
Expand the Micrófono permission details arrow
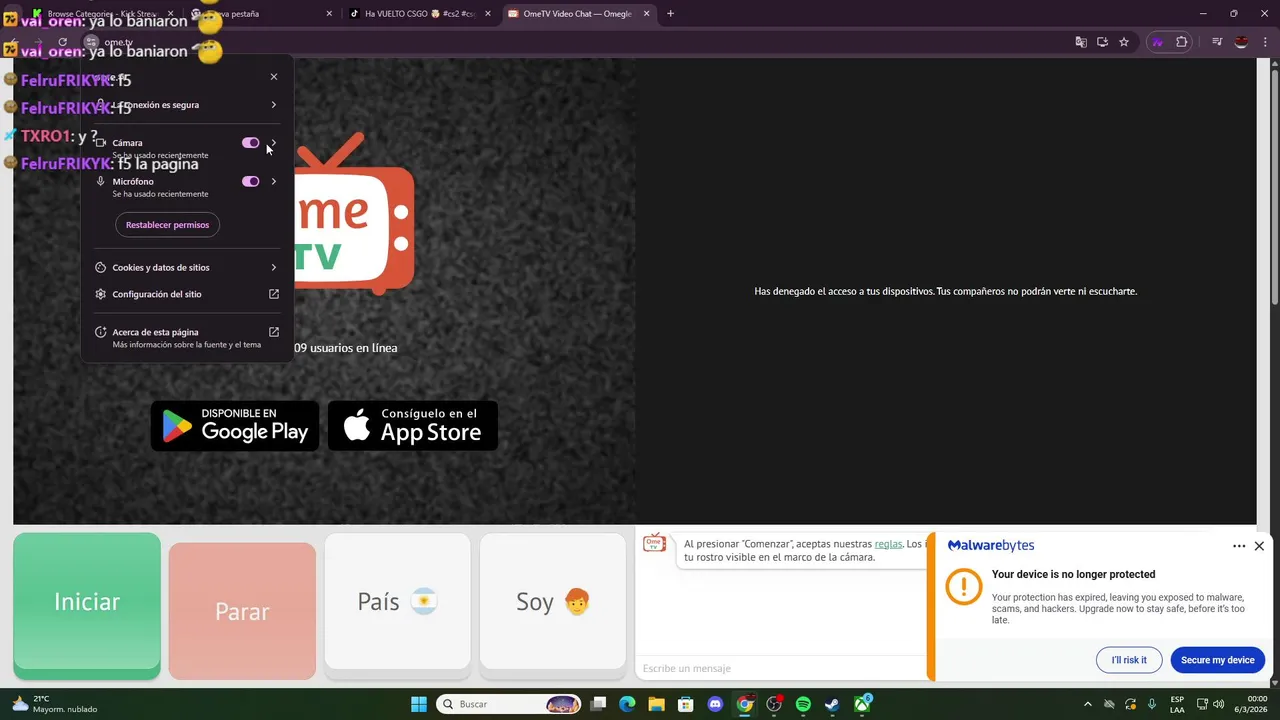pyautogui.click(x=274, y=182)
